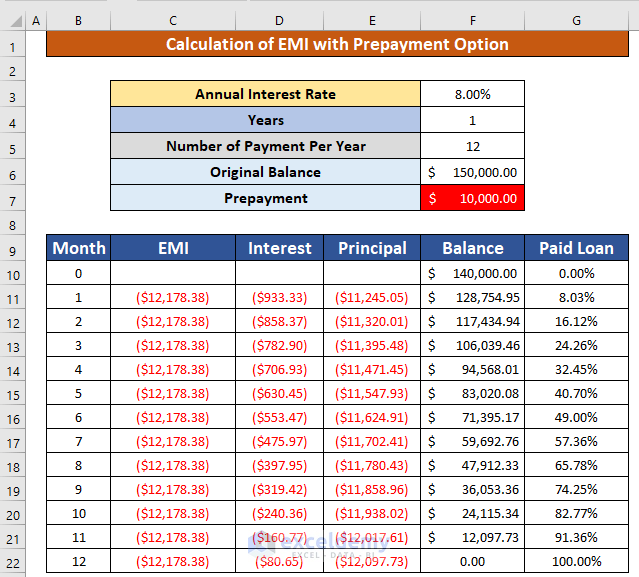Select column A header

pos(36,20)
